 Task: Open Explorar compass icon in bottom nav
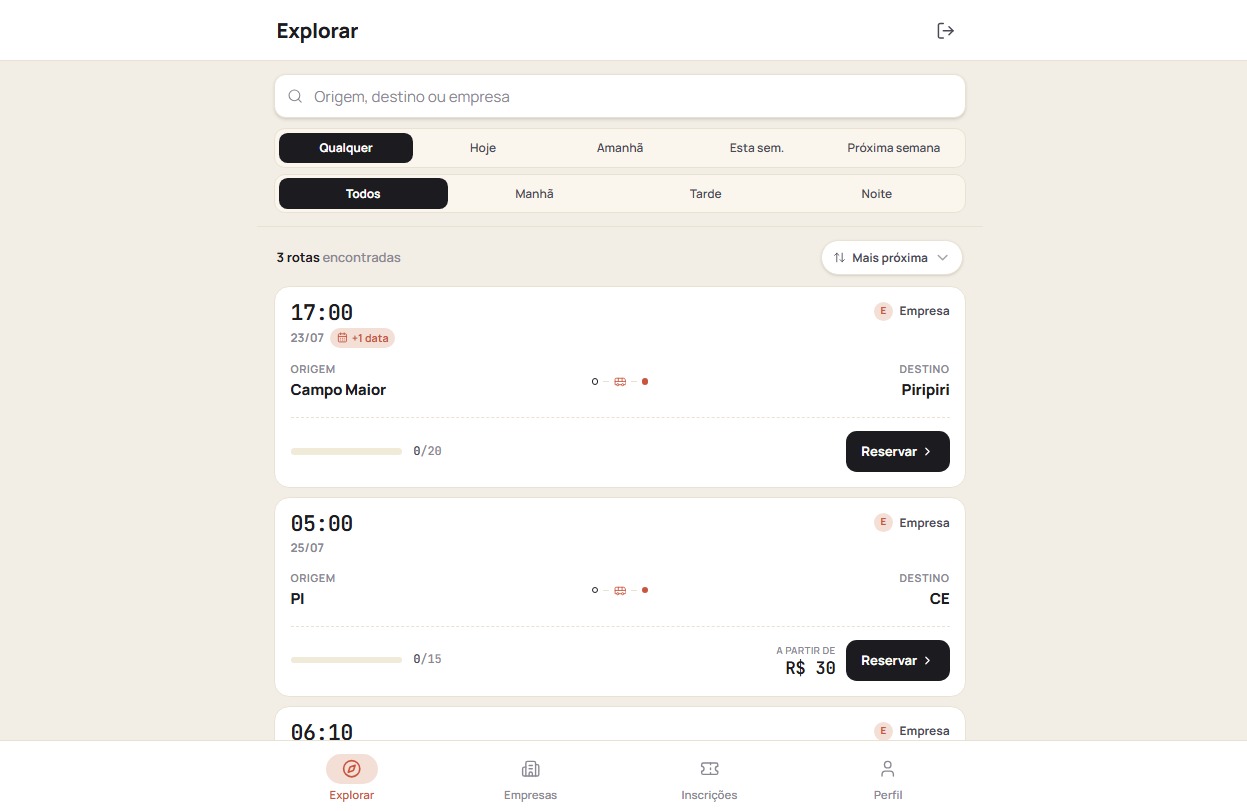point(352,768)
